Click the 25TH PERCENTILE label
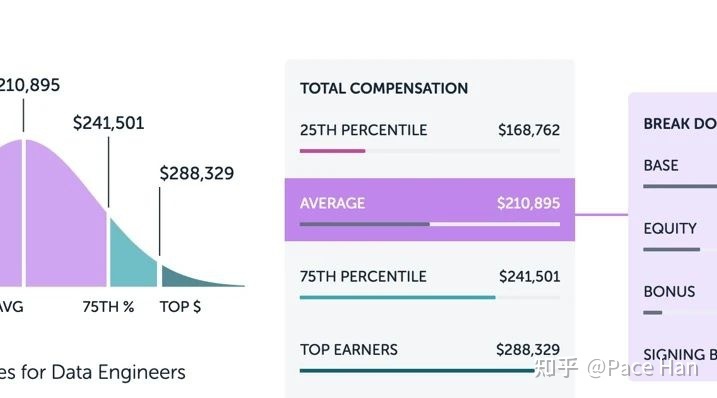 364,130
